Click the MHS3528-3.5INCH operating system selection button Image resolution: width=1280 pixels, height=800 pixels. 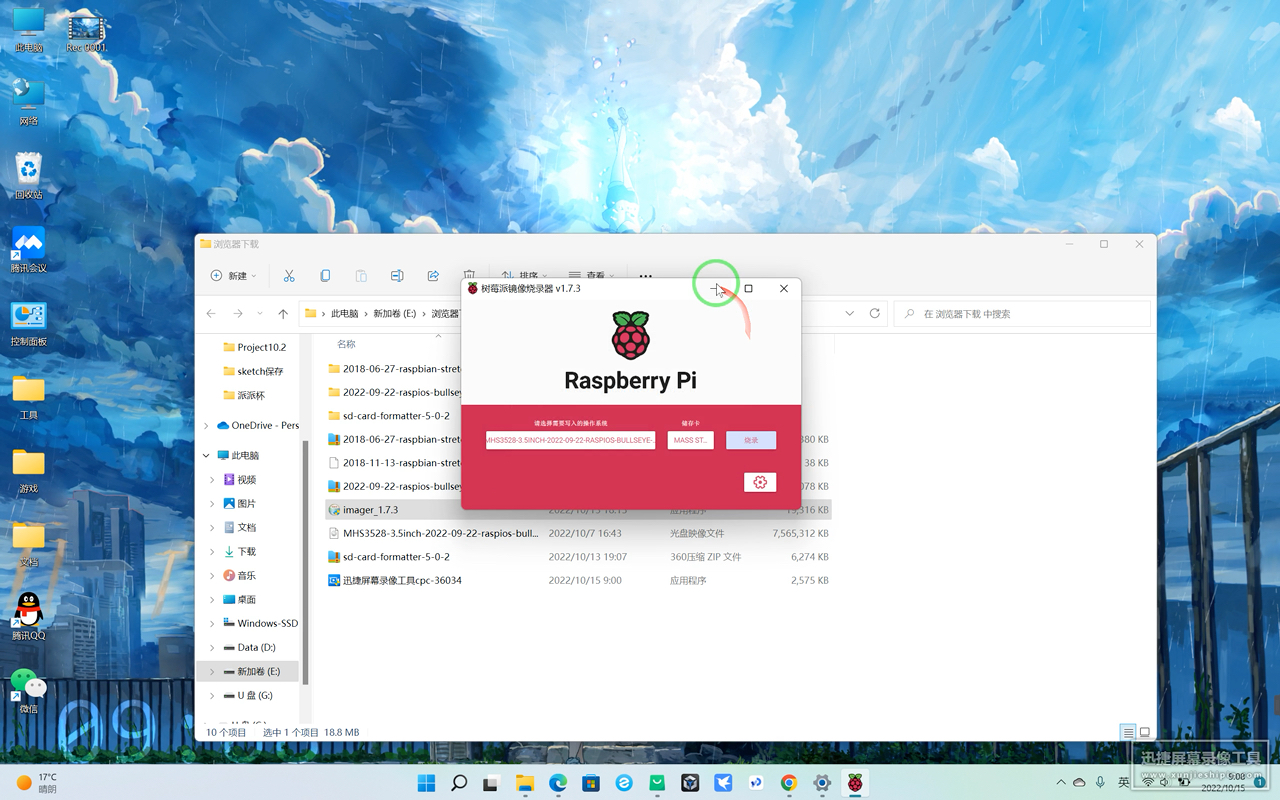tap(571, 440)
